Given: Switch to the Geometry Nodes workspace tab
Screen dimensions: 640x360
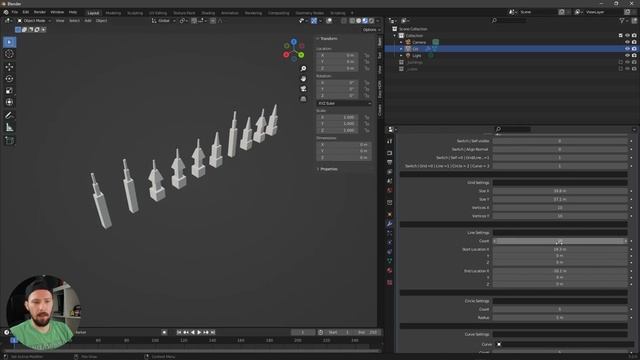Looking at the screenshot, I should [x=309, y=13].
